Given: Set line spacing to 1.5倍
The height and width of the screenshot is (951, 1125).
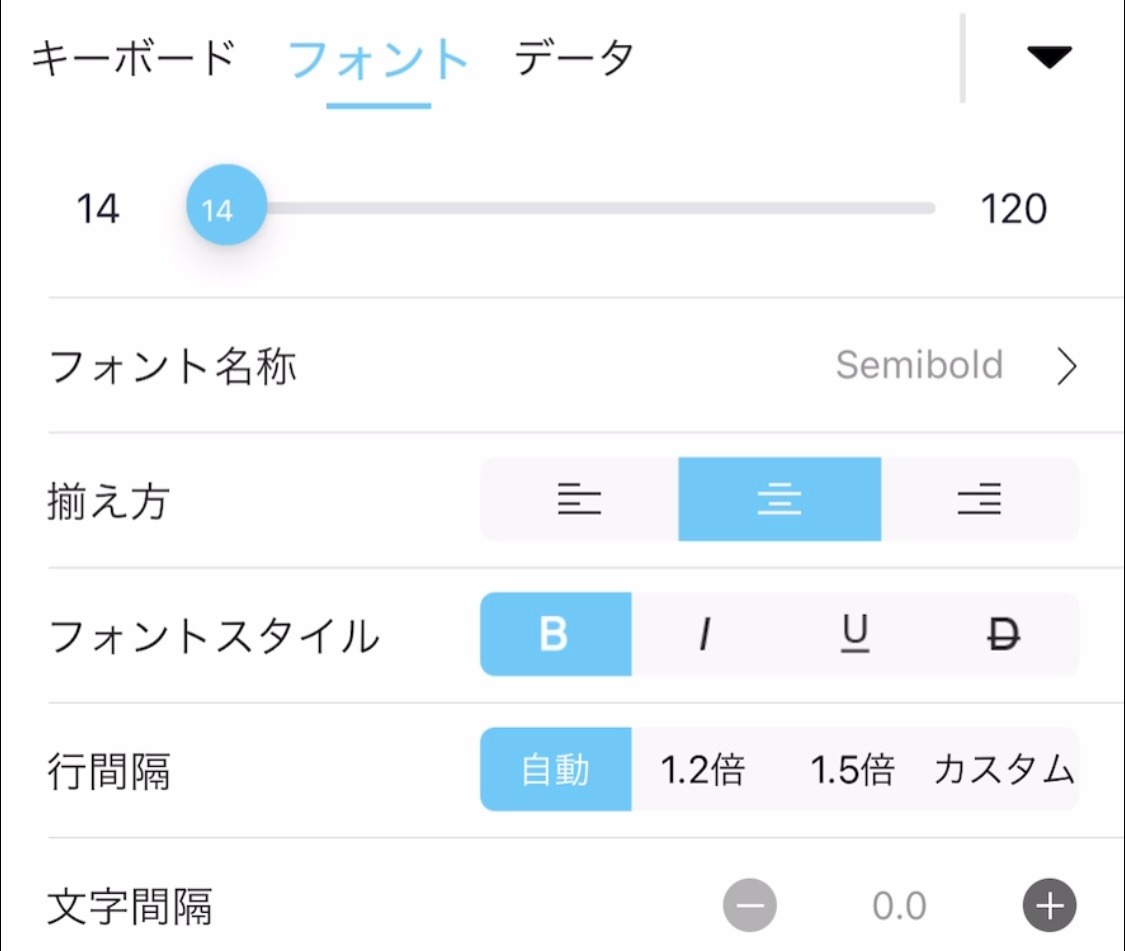Looking at the screenshot, I should tap(853, 769).
